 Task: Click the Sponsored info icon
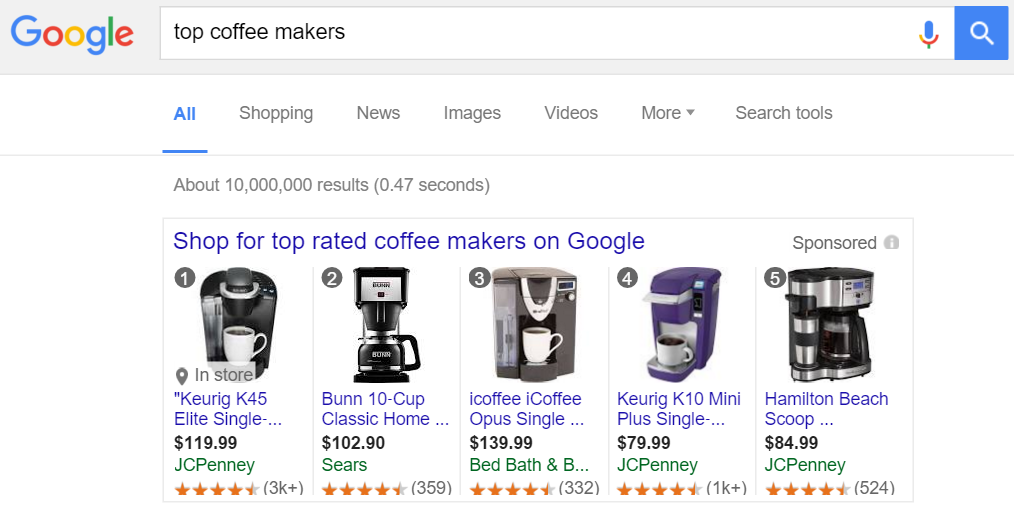click(892, 243)
